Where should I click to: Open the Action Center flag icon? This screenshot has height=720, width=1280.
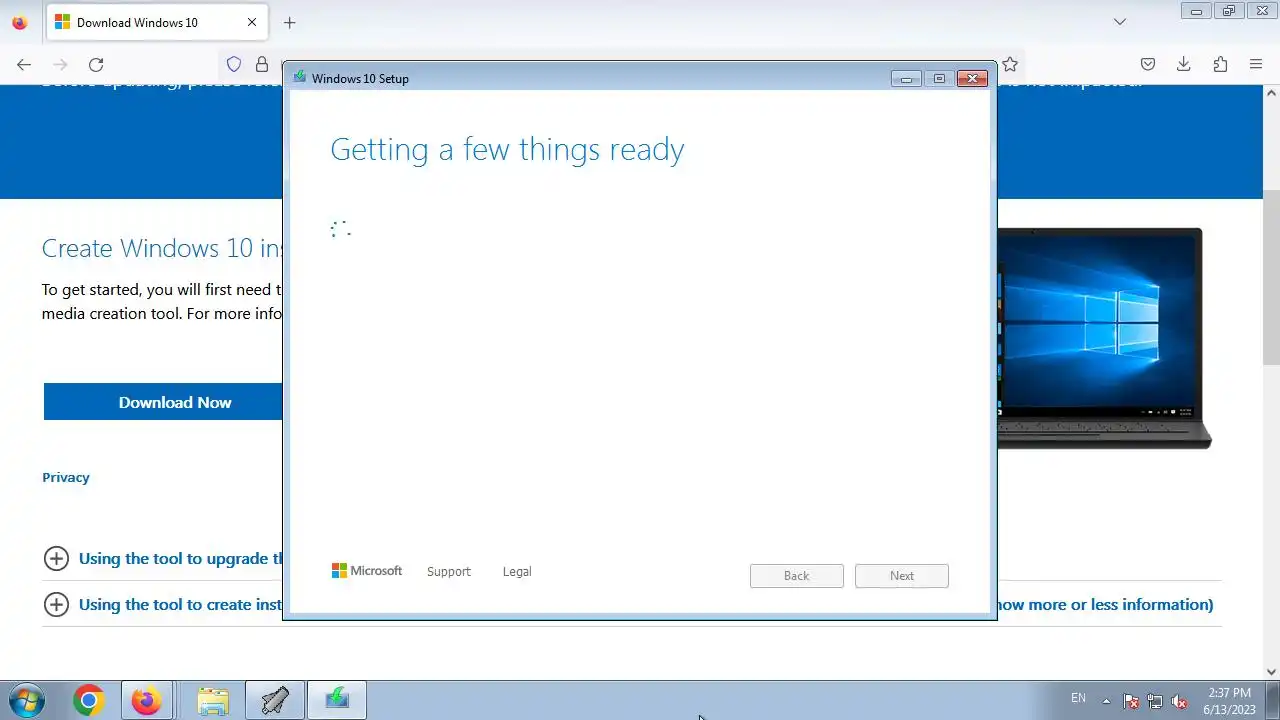click(x=1131, y=701)
